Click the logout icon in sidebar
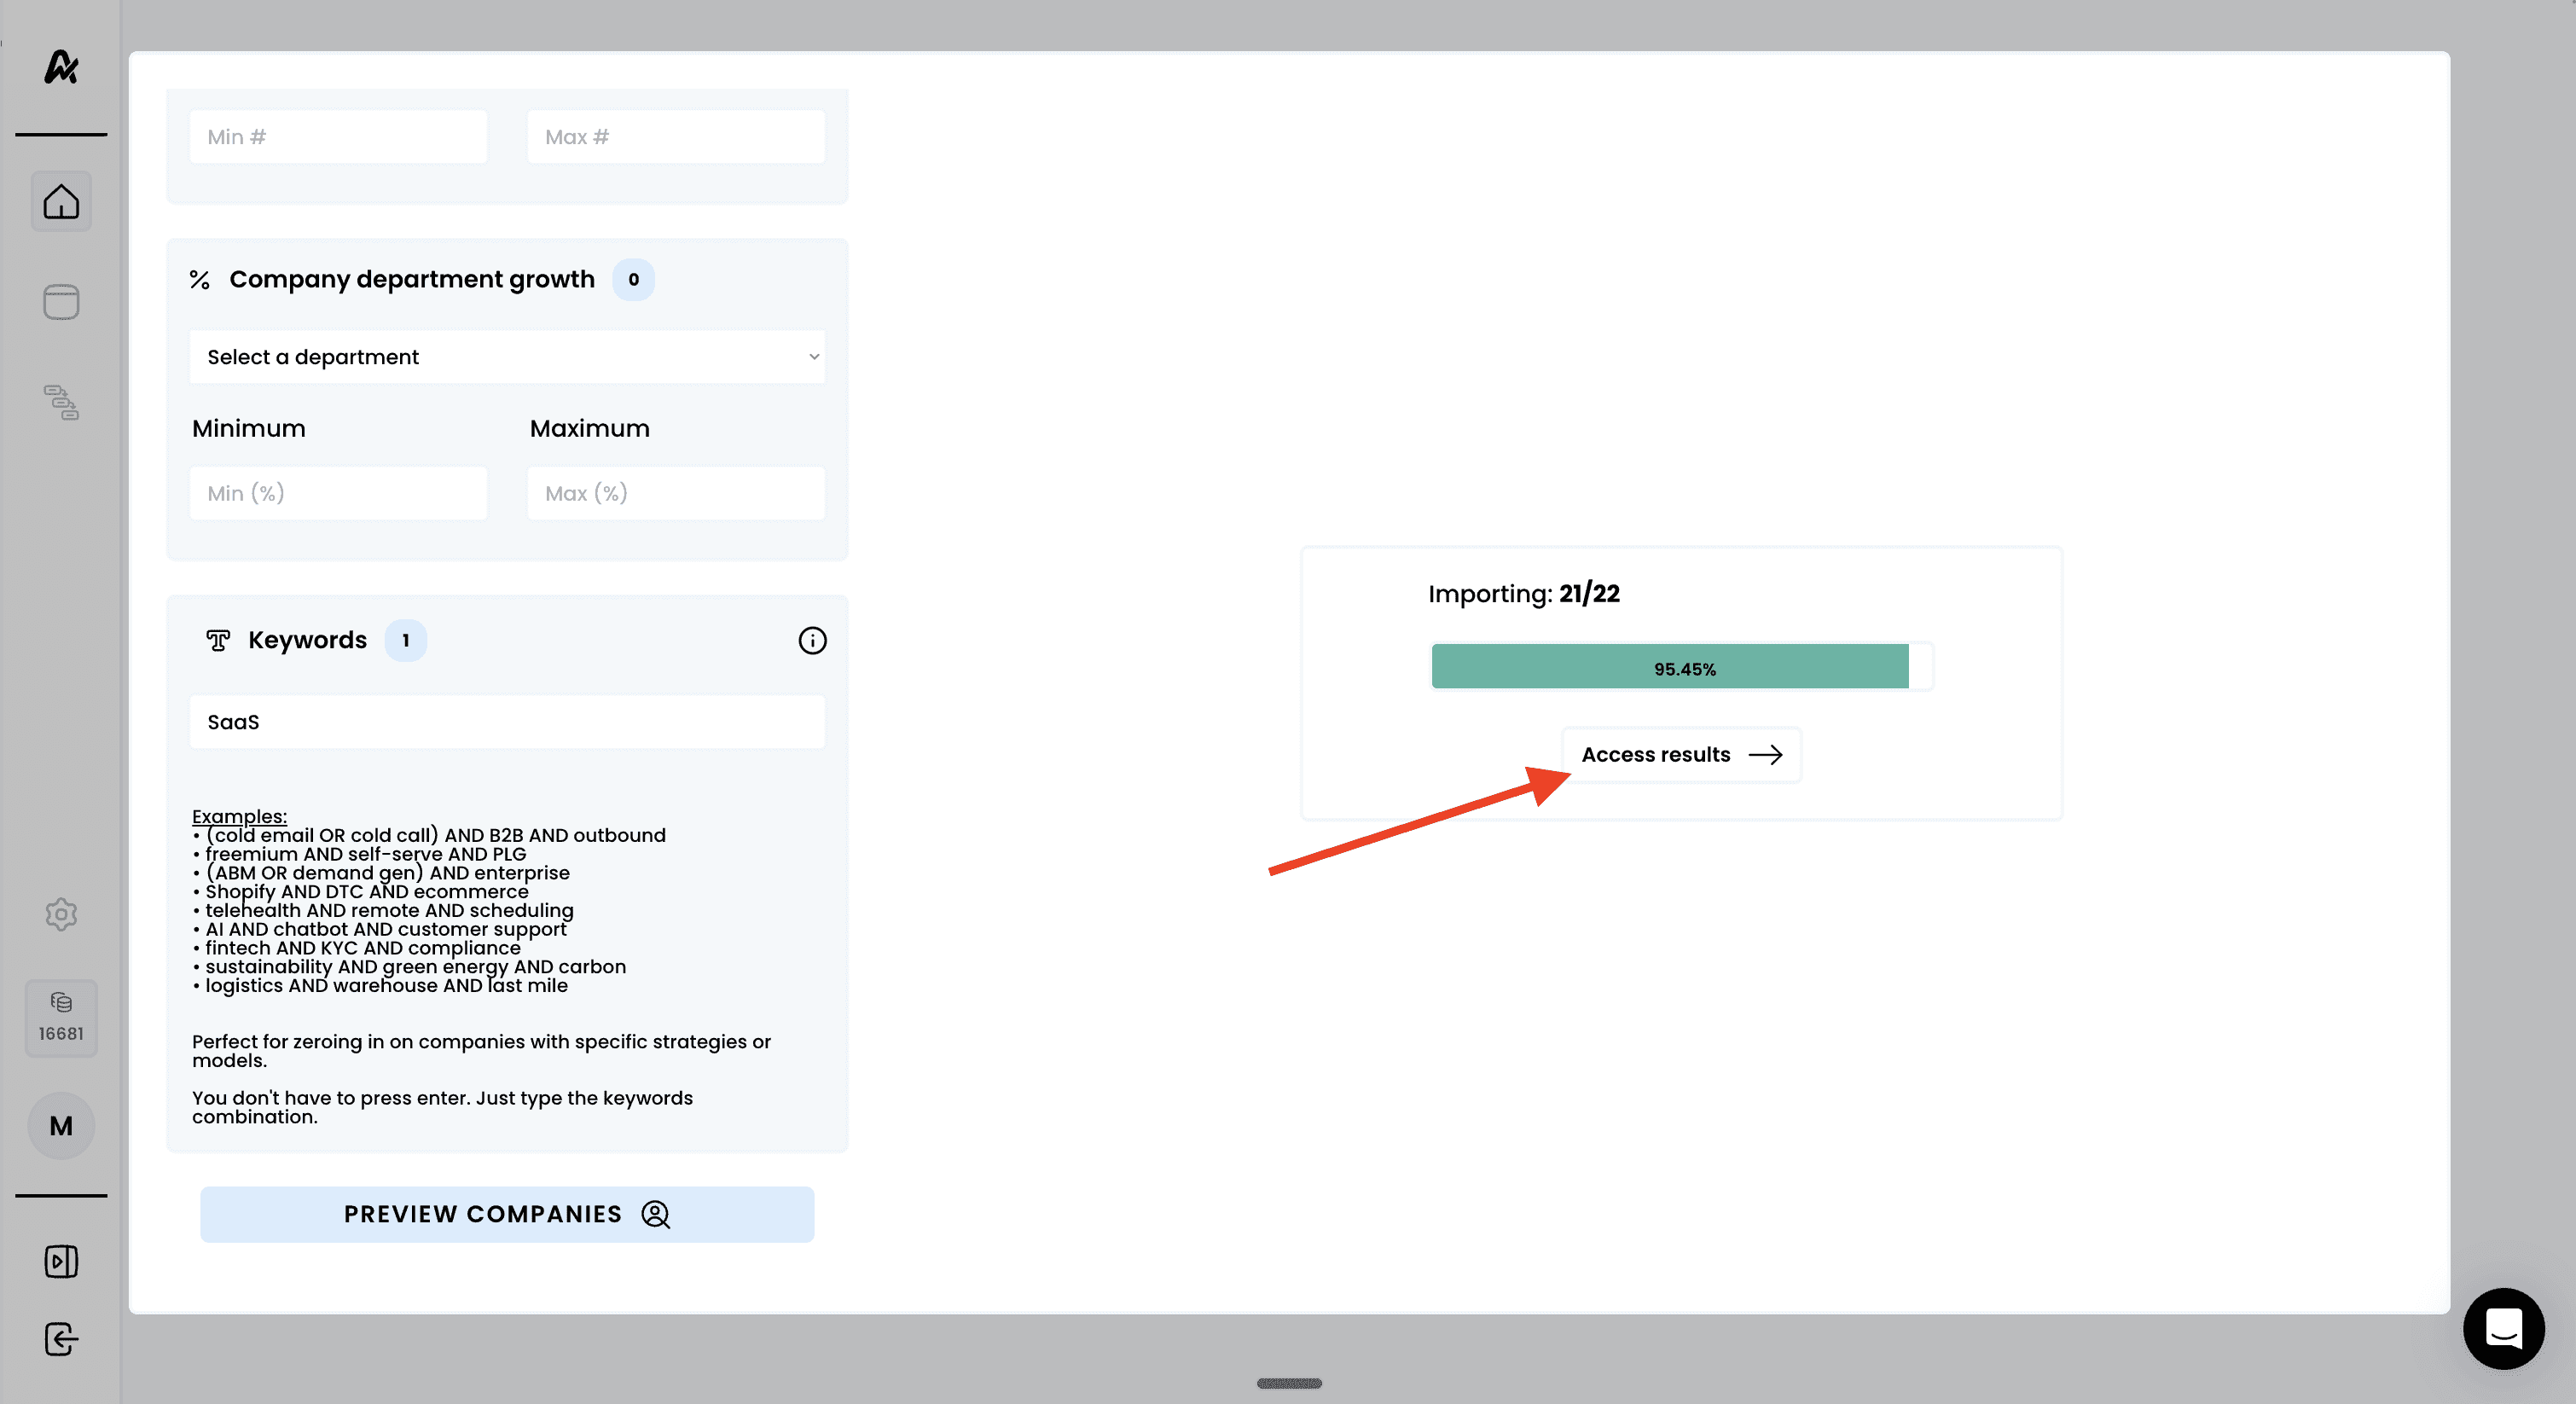The image size is (2576, 1404). (x=61, y=1339)
